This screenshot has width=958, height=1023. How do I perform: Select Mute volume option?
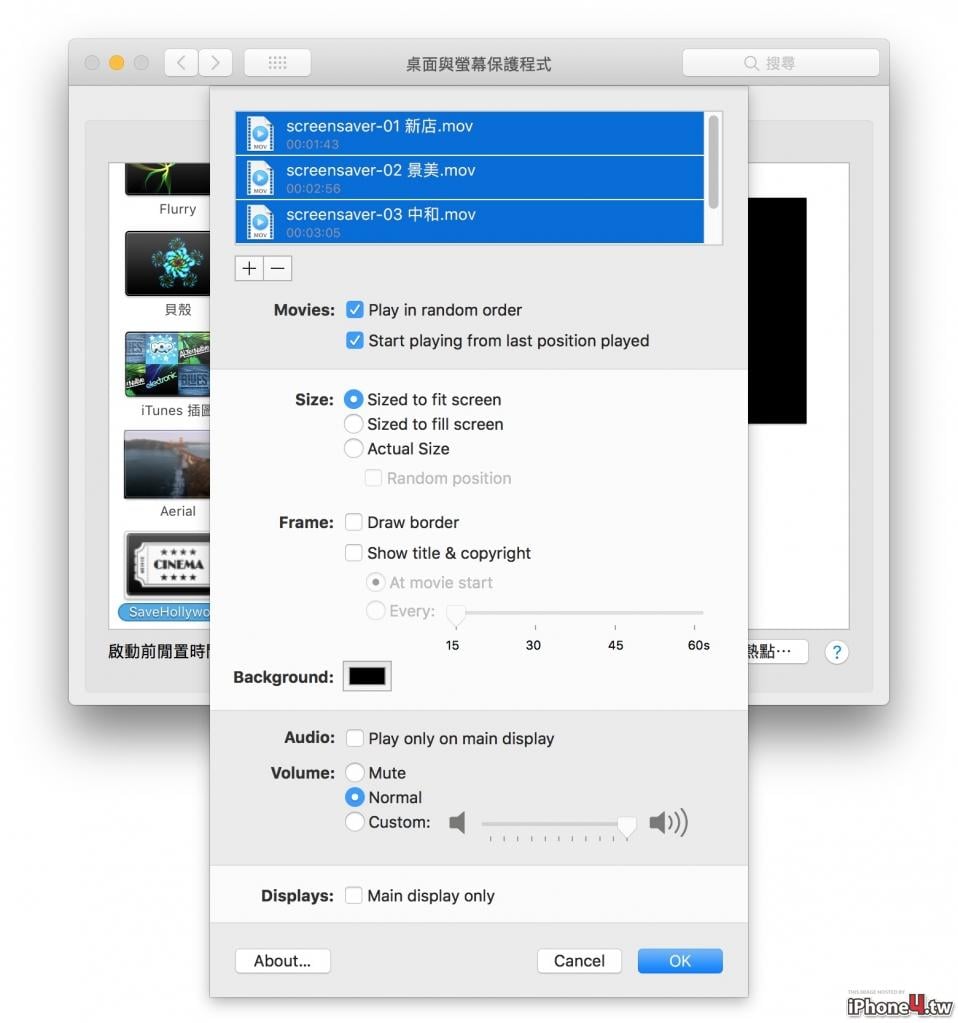[x=355, y=772]
